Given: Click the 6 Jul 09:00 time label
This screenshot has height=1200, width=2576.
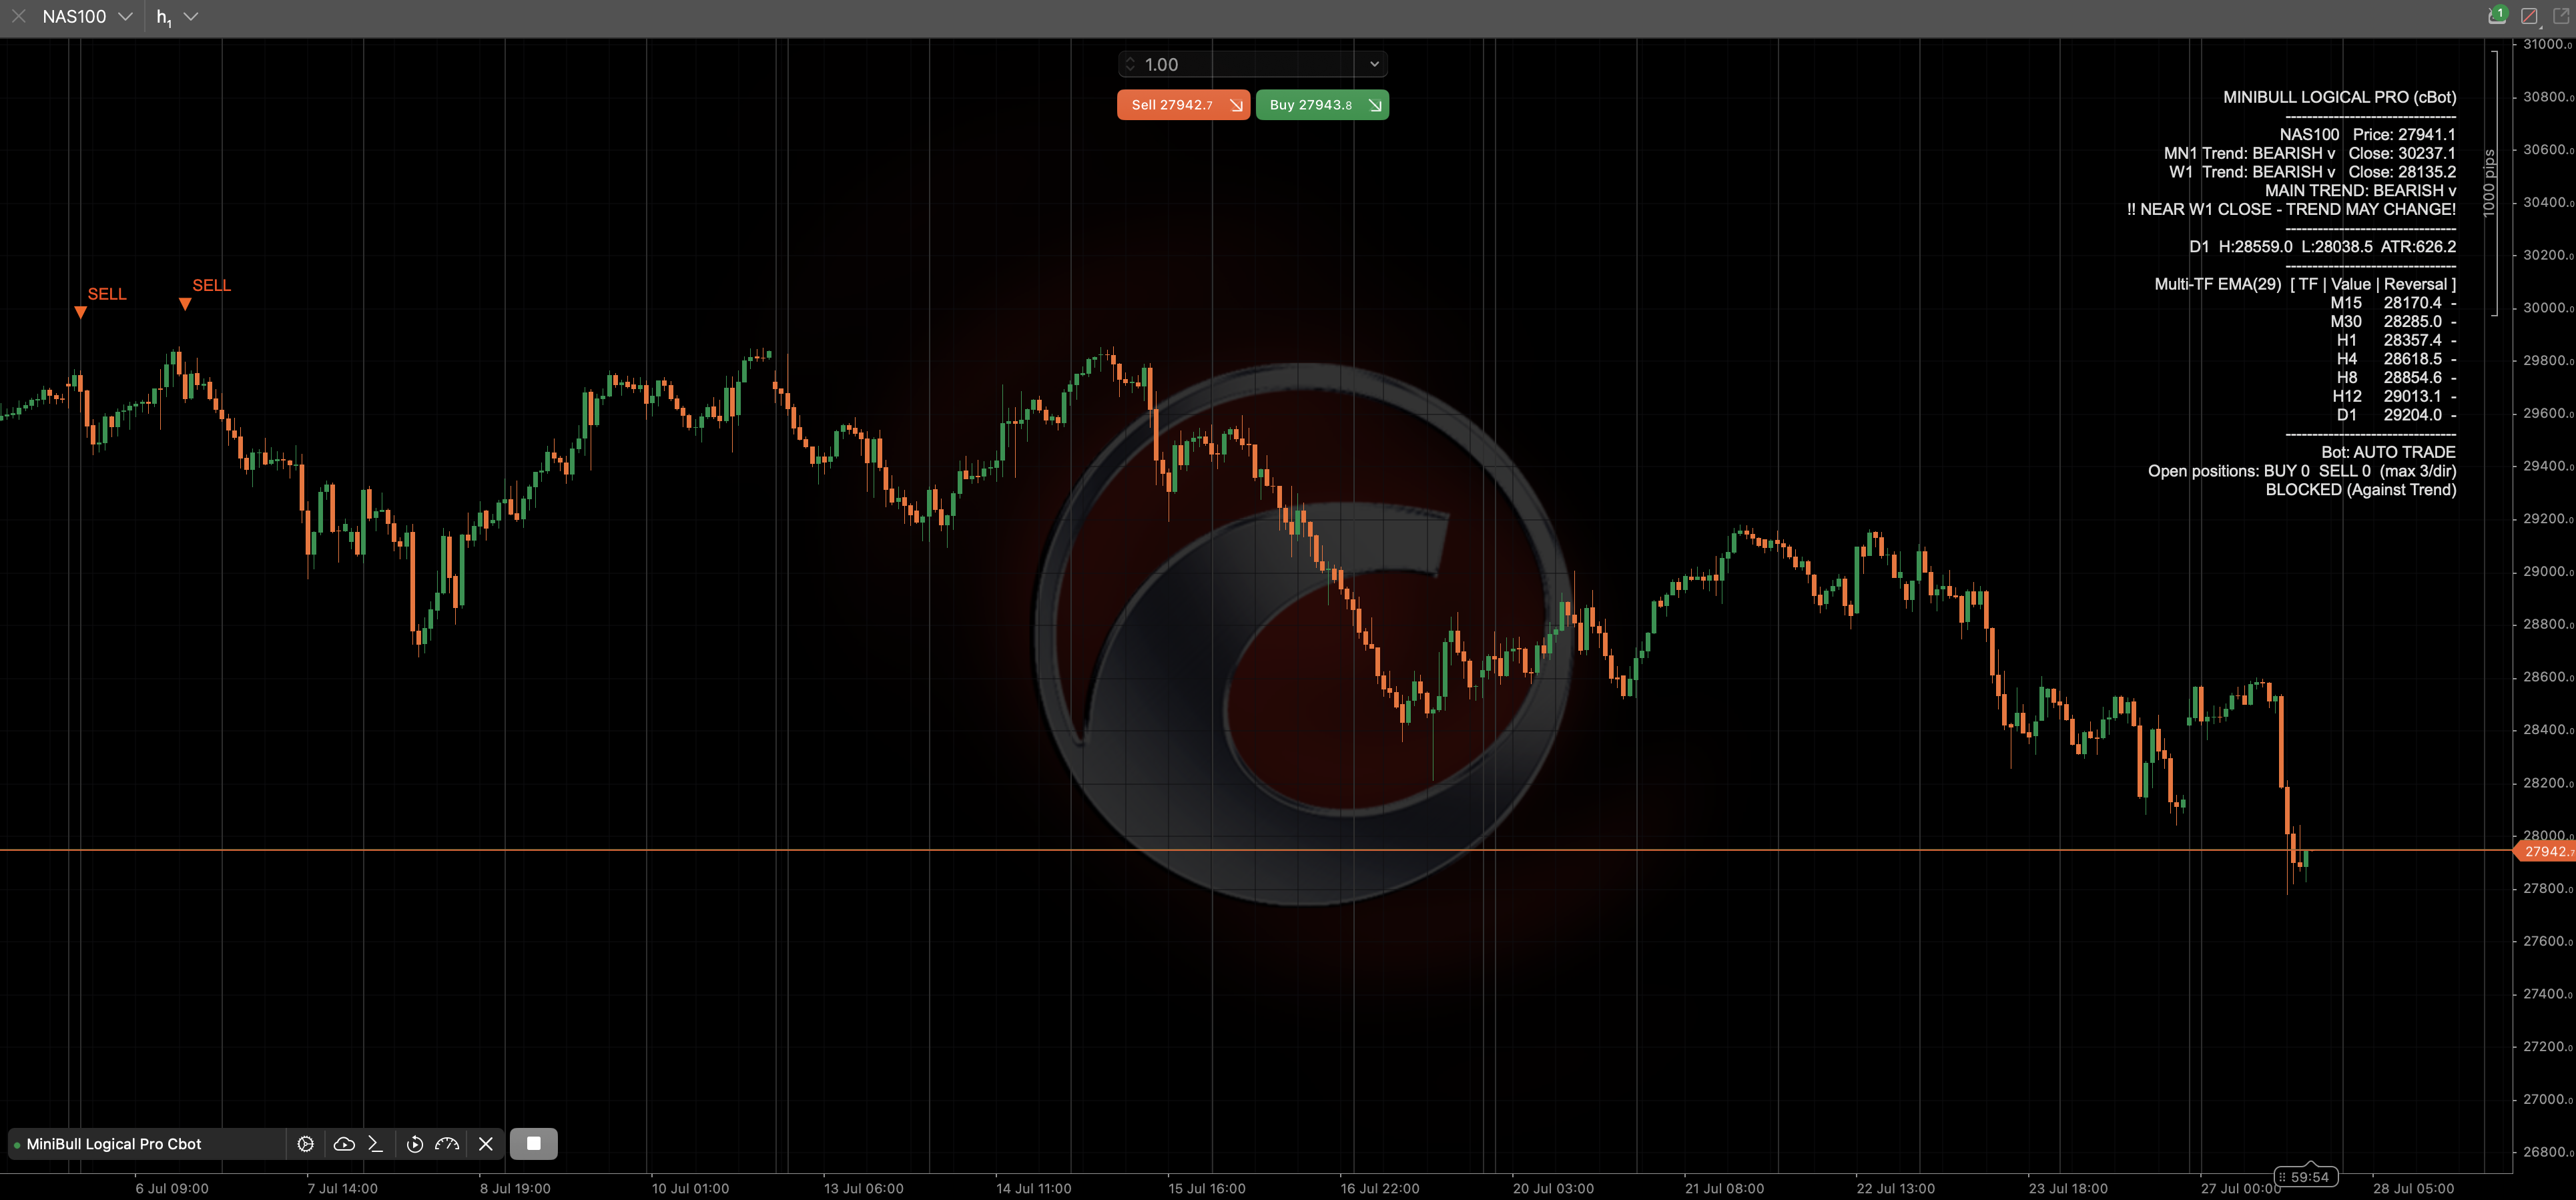Looking at the screenshot, I should [x=172, y=1188].
